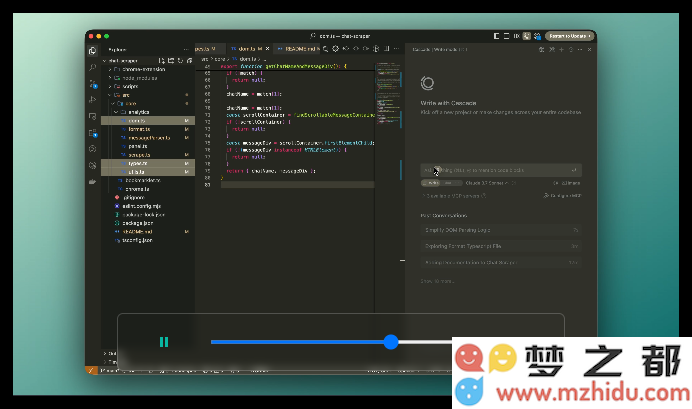Open Explorer panel more actions ellipsis
692x409 pixels.
click(186, 49)
